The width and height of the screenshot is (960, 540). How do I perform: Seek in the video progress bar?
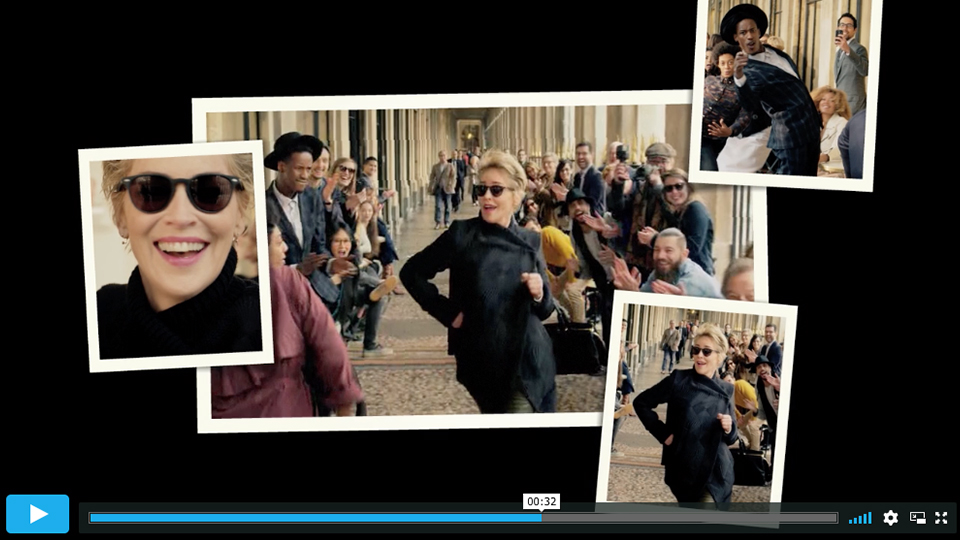point(463,518)
